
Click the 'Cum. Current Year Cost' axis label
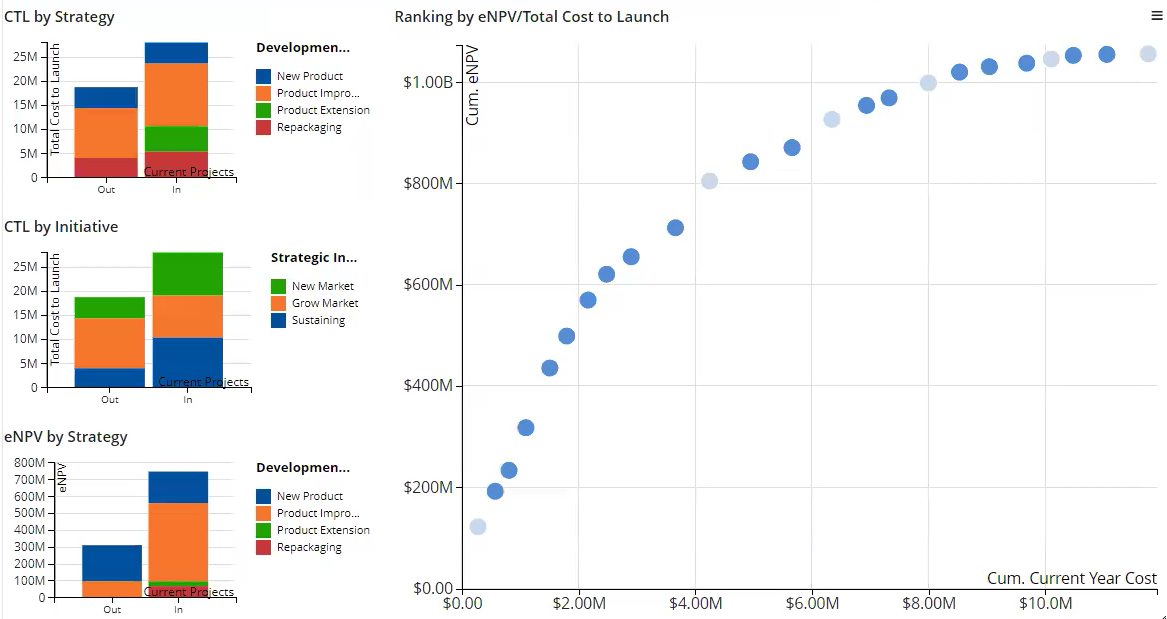[x=1072, y=578]
